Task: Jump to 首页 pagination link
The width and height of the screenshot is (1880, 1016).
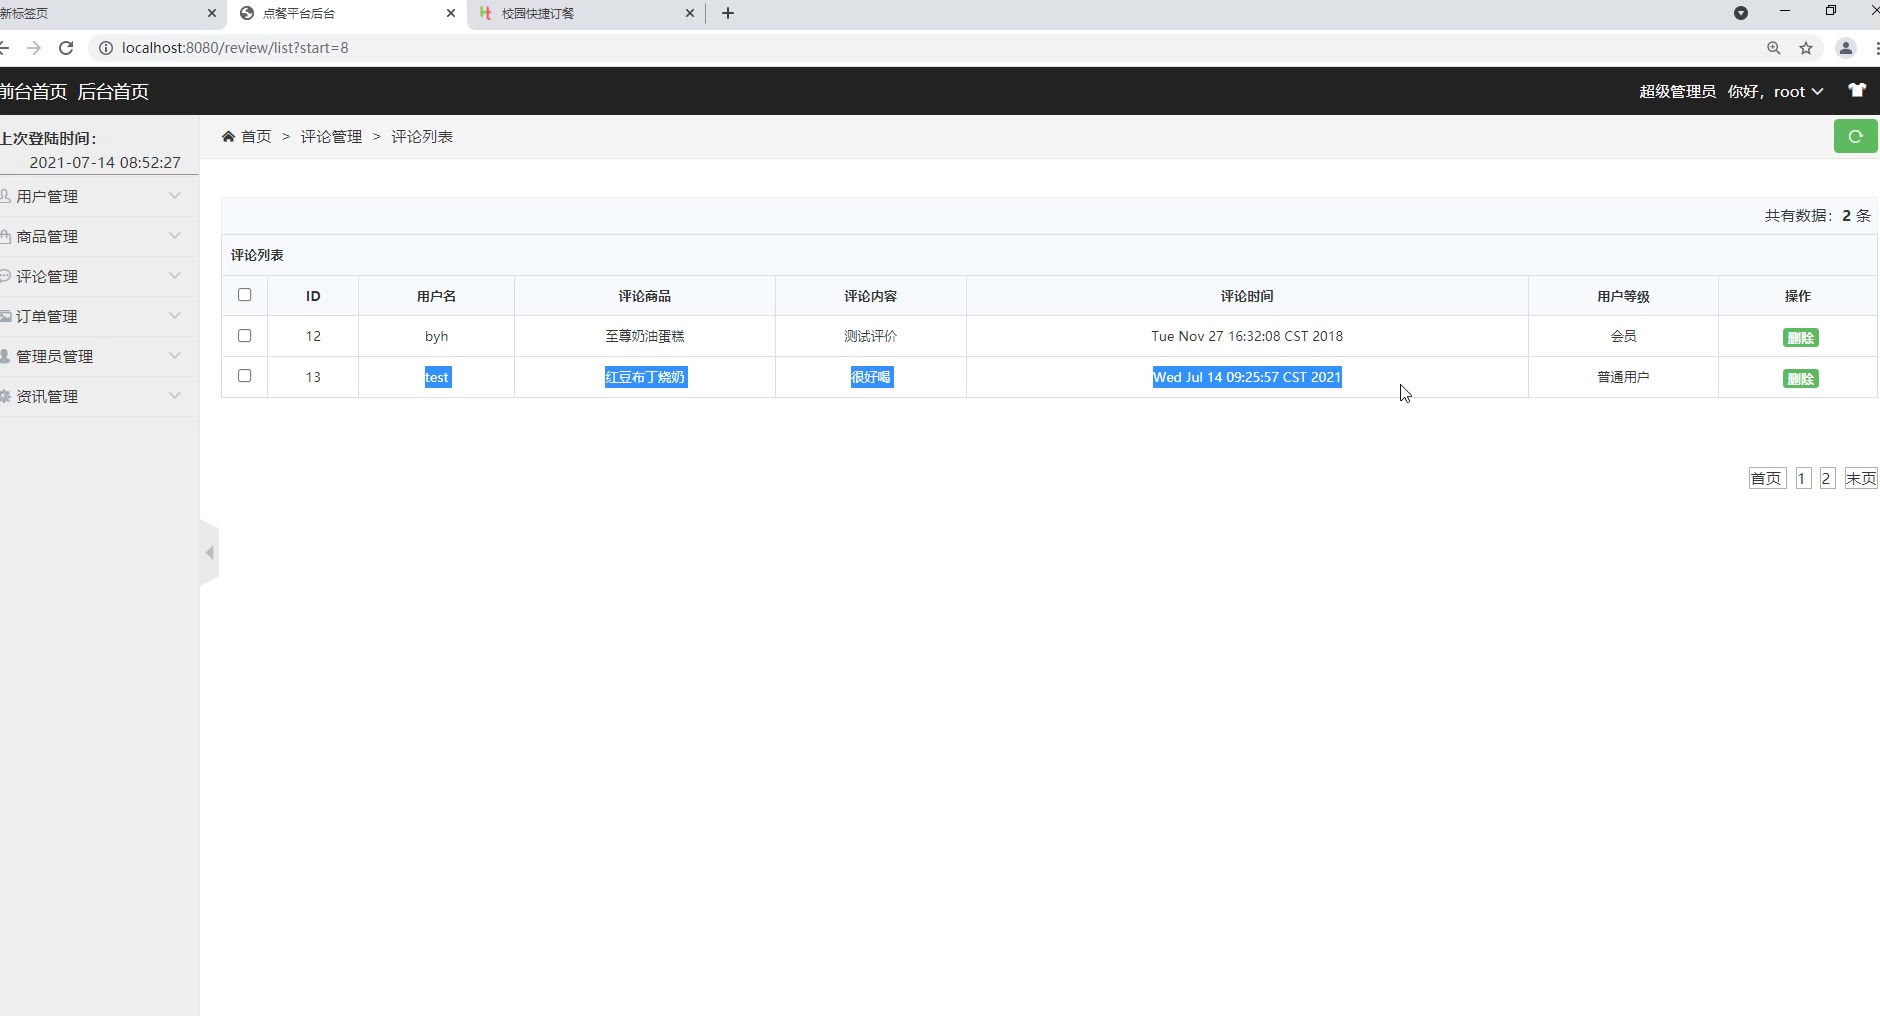Action: pyautogui.click(x=1767, y=478)
